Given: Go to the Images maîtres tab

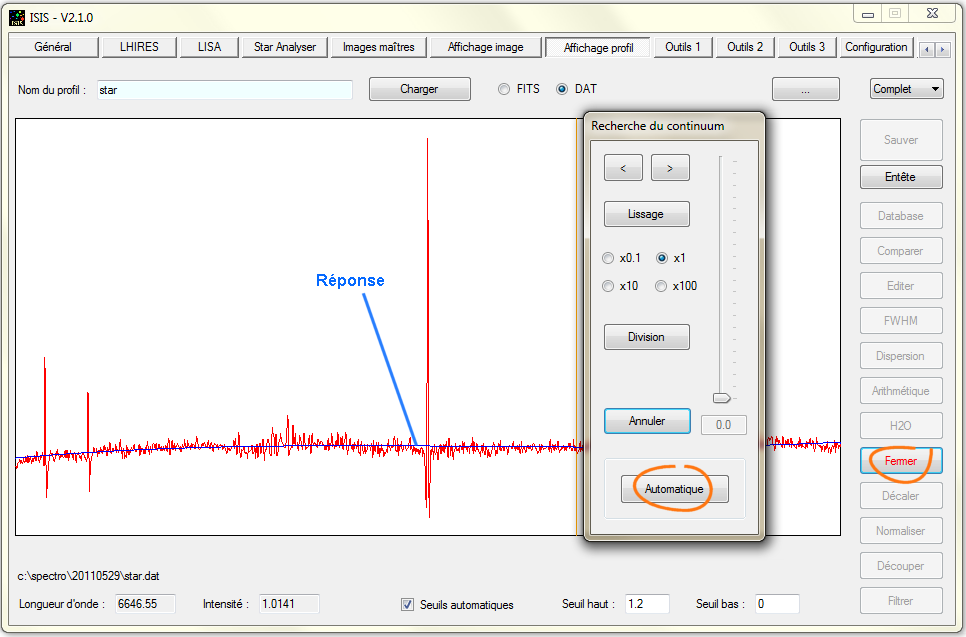Looking at the screenshot, I should (x=378, y=47).
